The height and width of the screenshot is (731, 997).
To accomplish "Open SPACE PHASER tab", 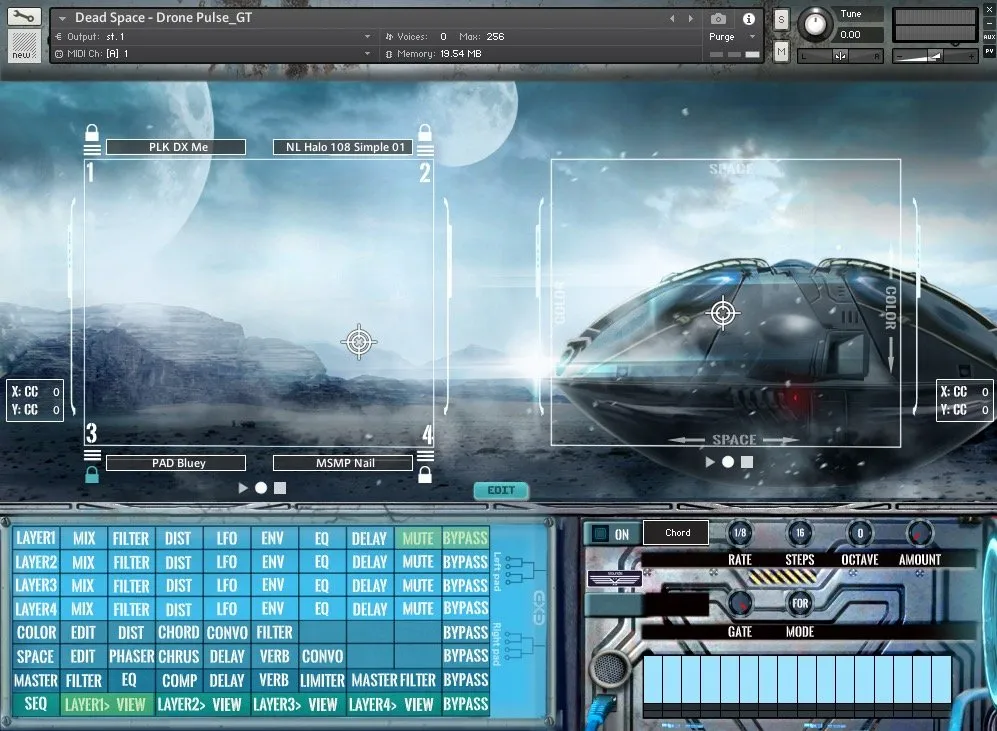I will 131,656.
